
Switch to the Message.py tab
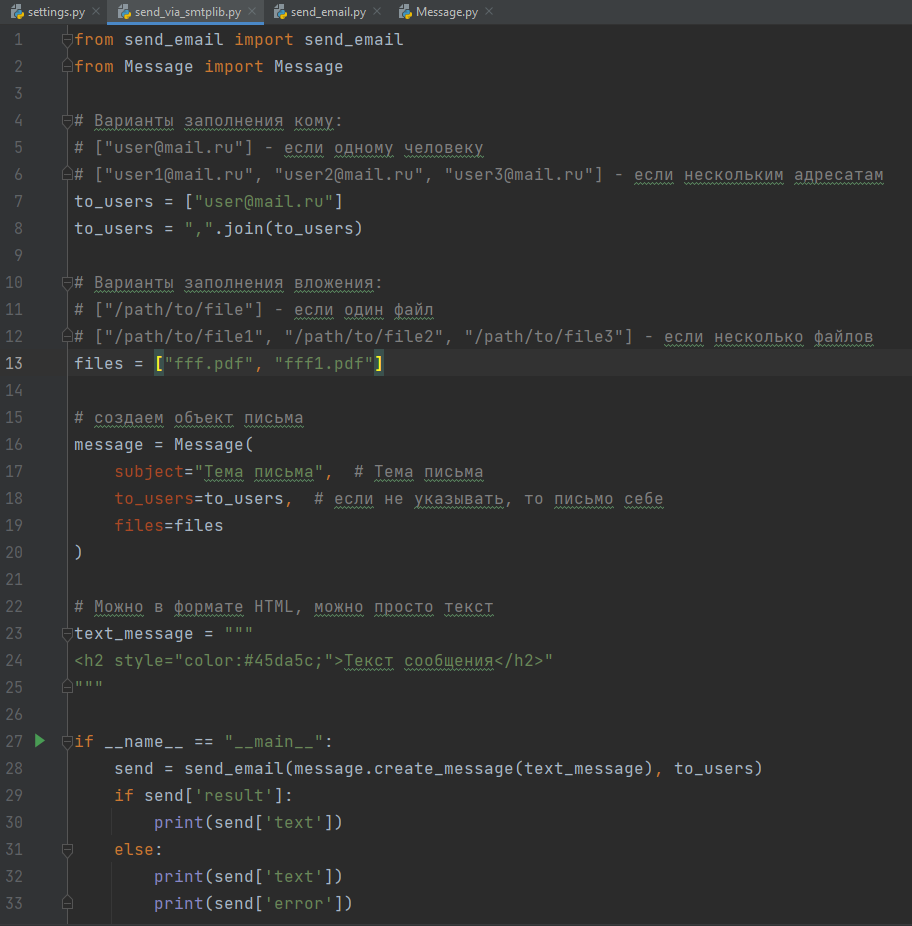[x=447, y=12]
